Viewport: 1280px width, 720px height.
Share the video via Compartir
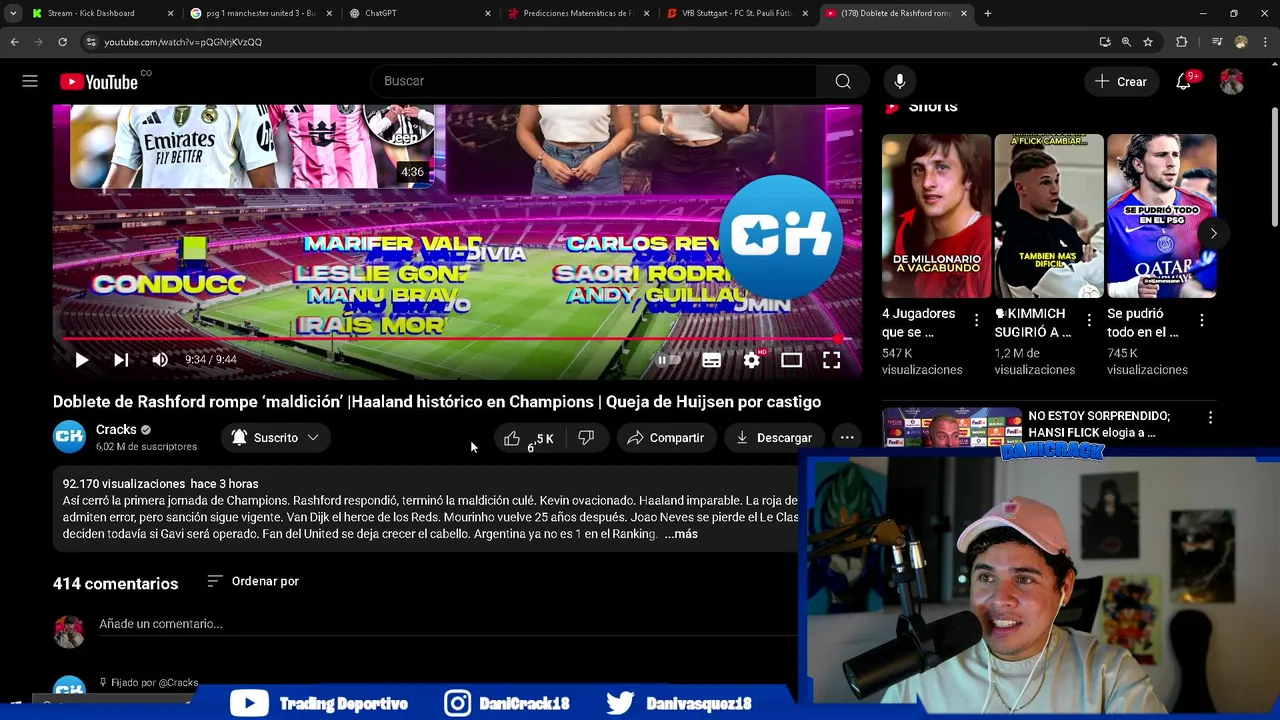pyautogui.click(x=666, y=438)
